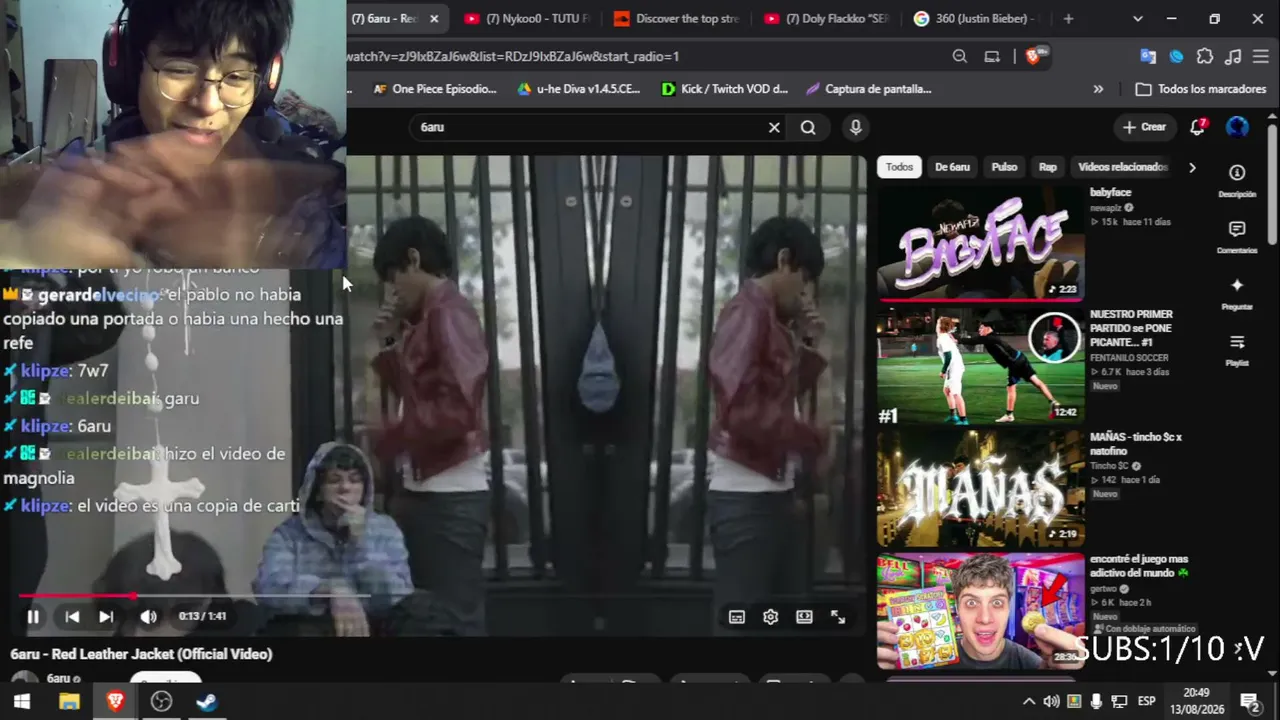
Task: Open the One Piece Episodio bookmark
Action: click(435, 89)
